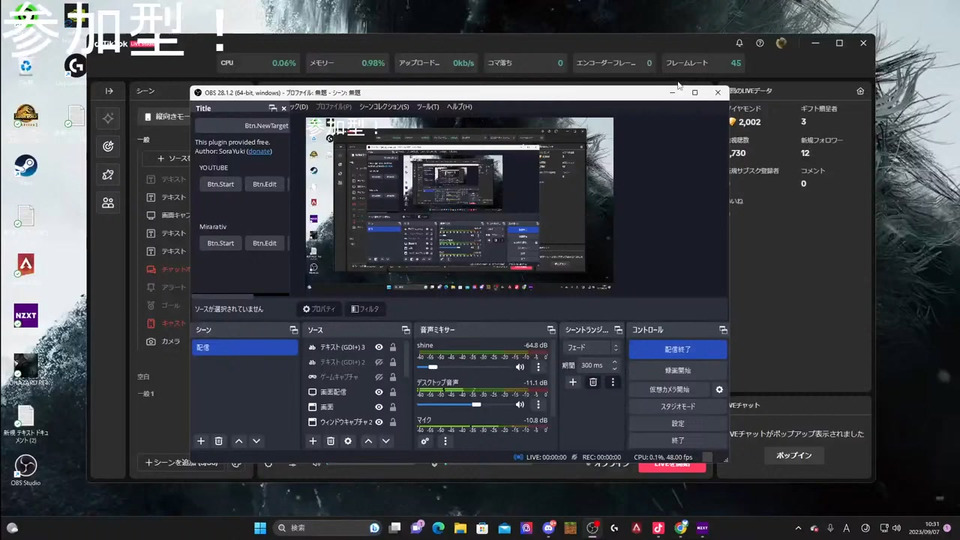Unlock 画面 source lock
The height and width of the screenshot is (540, 960).
(x=393, y=407)
